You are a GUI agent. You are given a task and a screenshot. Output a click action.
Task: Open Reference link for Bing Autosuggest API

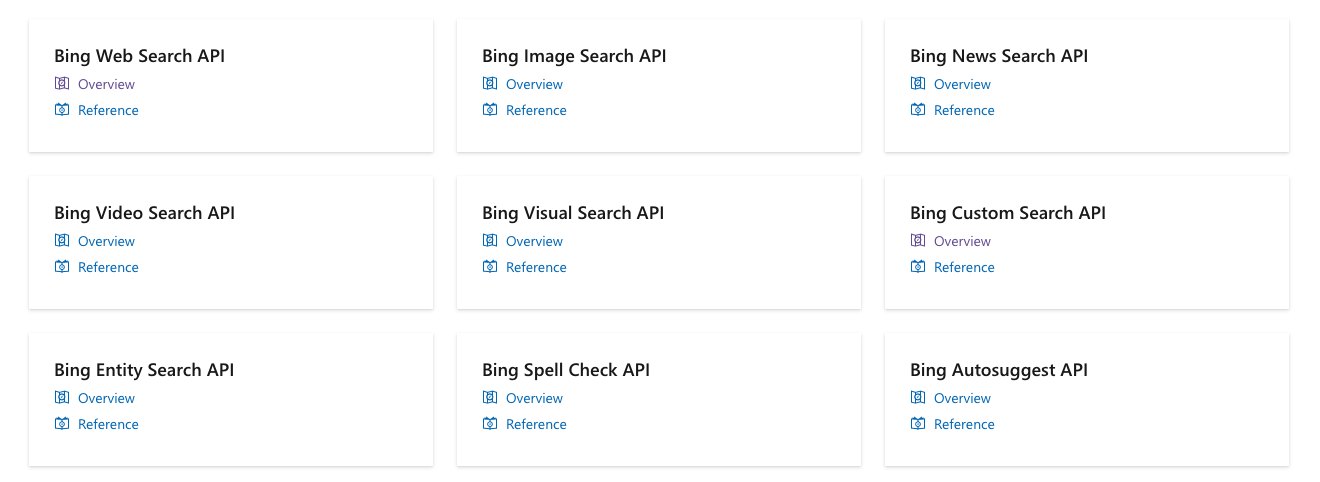[964, 424]
